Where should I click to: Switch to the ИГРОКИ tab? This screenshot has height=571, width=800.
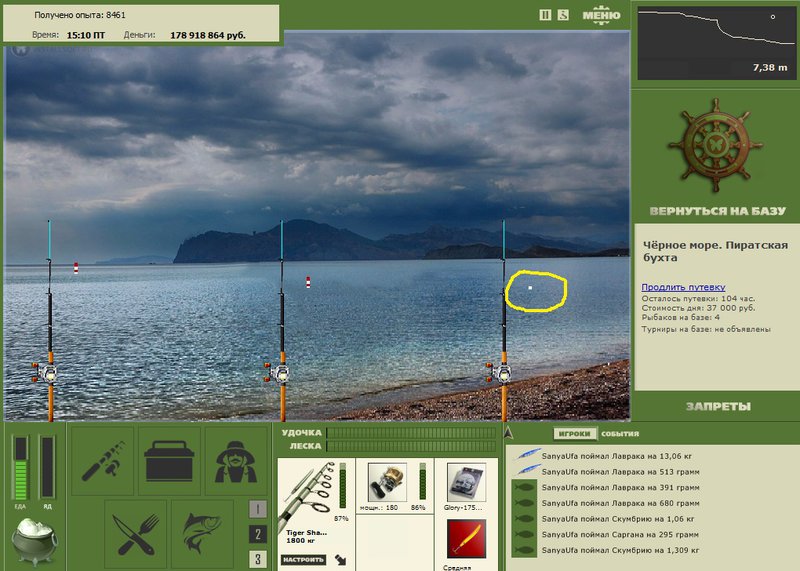(x=574, y=434)
